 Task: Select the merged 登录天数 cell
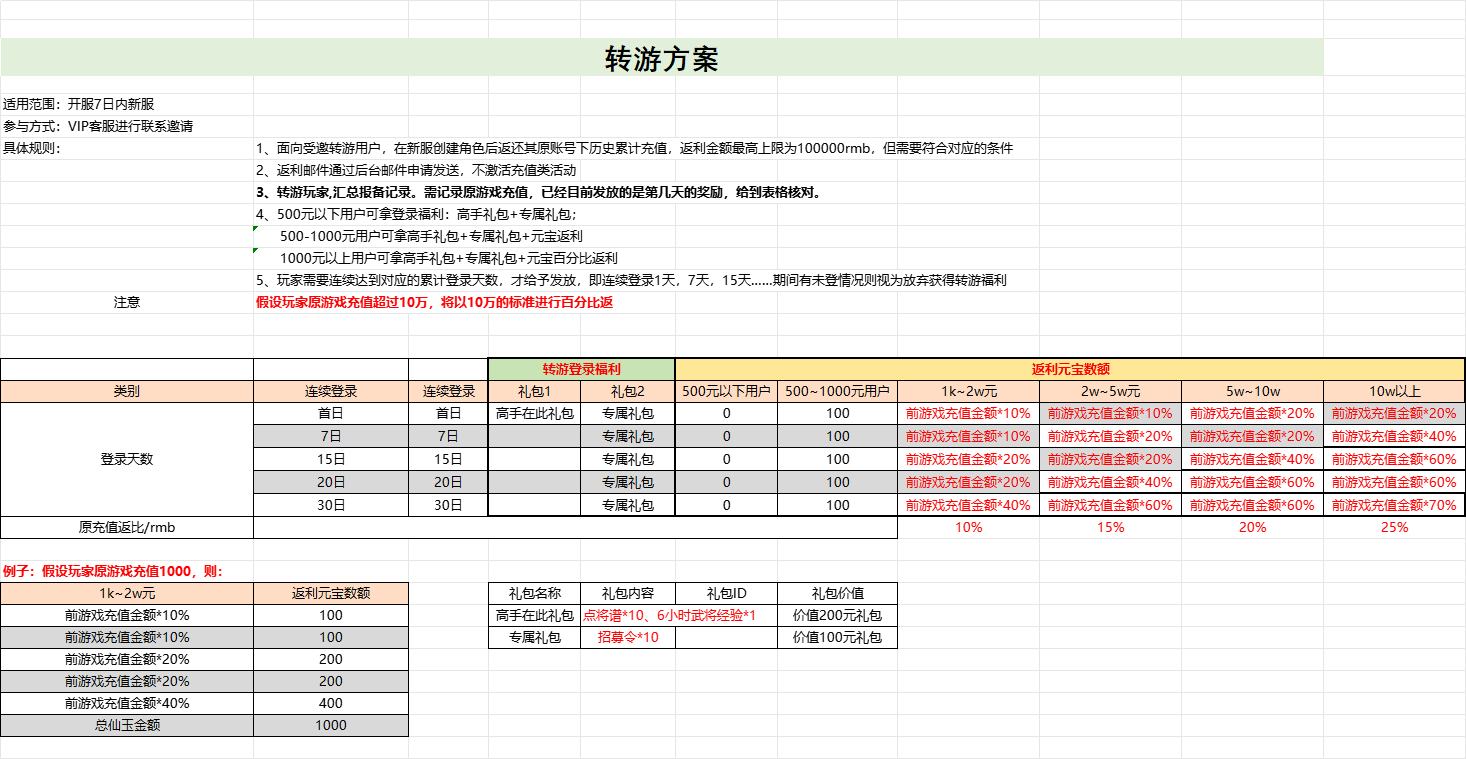pos(127,459)
